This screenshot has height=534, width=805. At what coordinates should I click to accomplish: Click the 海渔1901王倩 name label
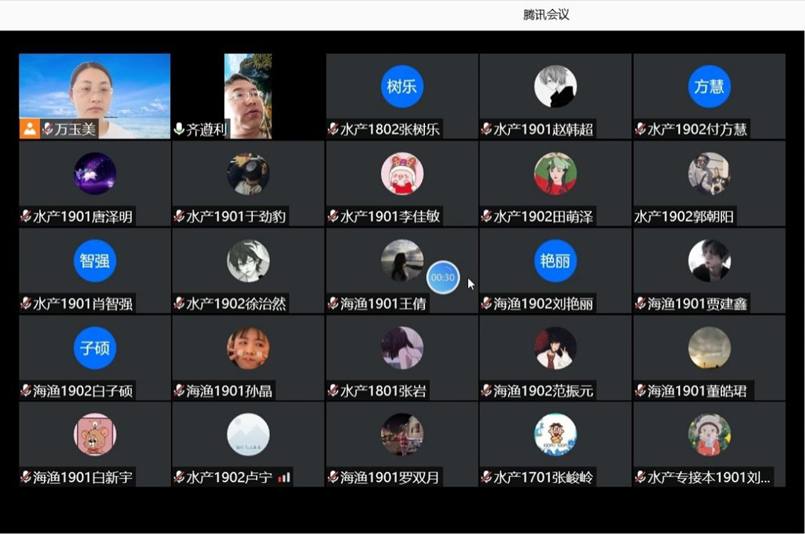[383, 304]
